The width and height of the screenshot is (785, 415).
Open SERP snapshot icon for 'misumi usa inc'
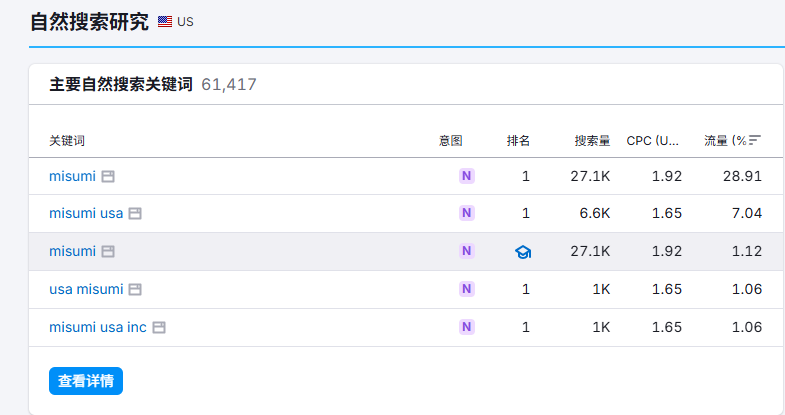pos(158,327)
